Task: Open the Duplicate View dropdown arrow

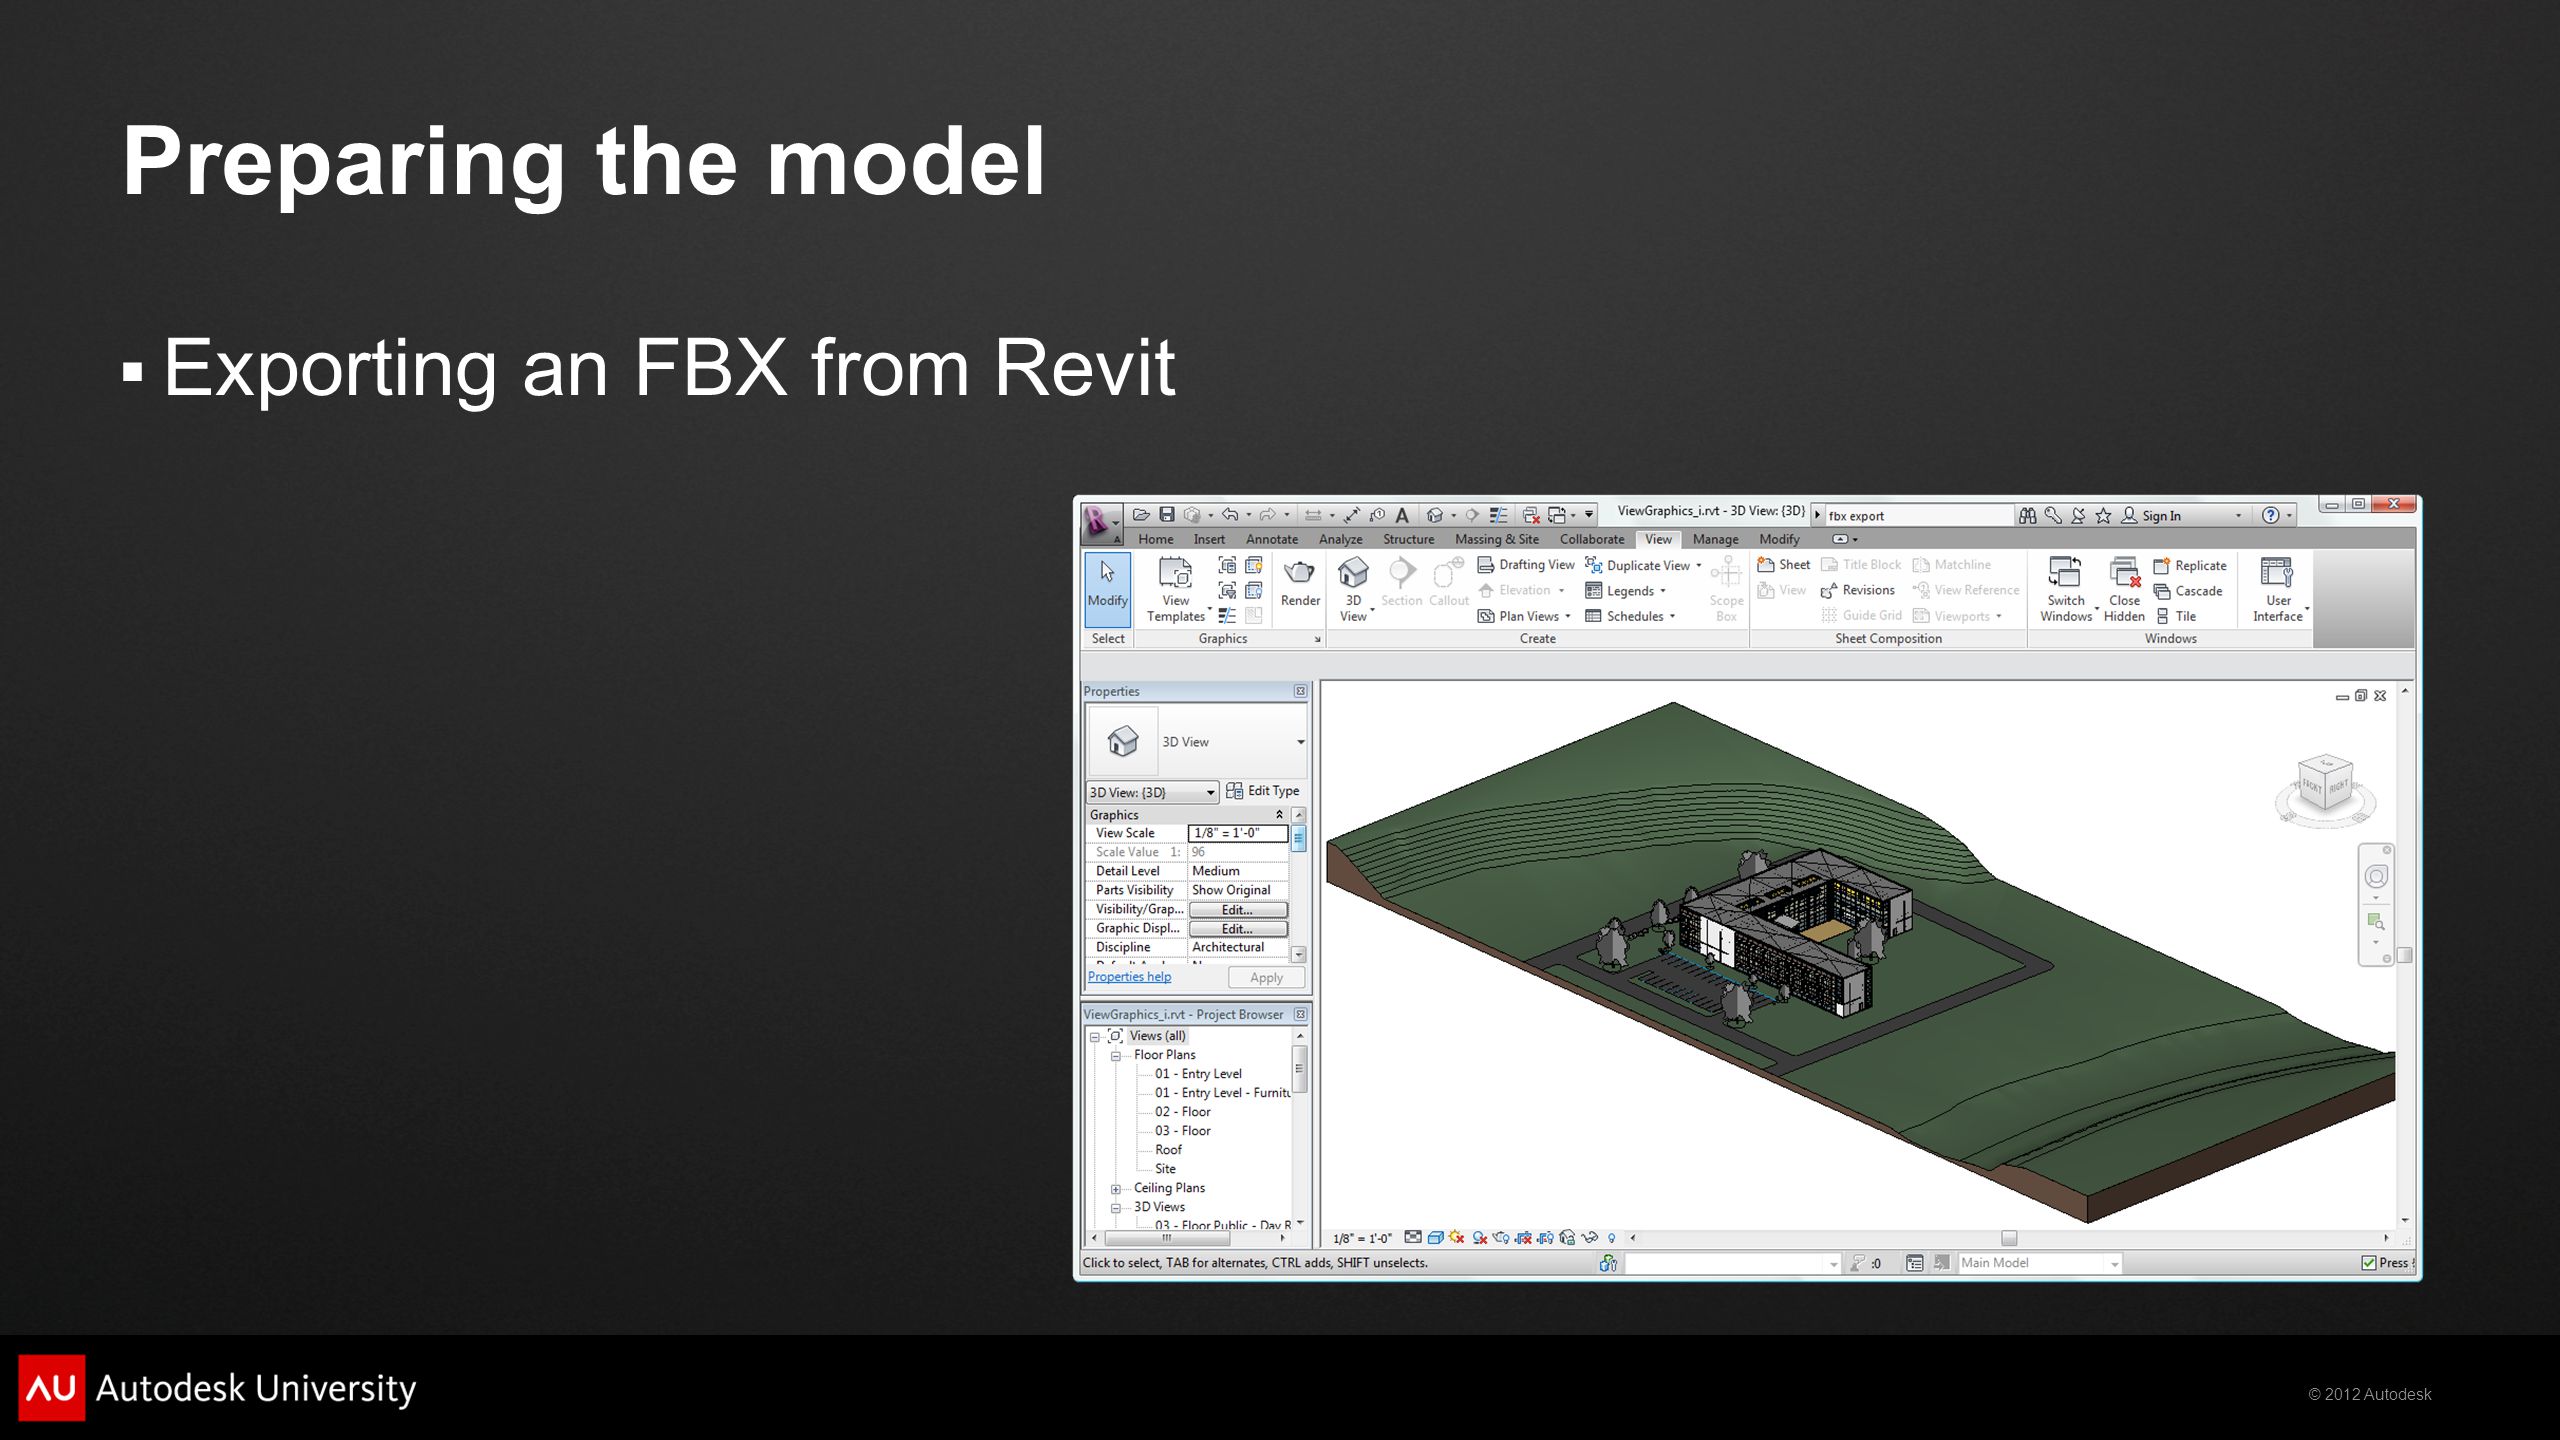Action: click(1698, 566)
